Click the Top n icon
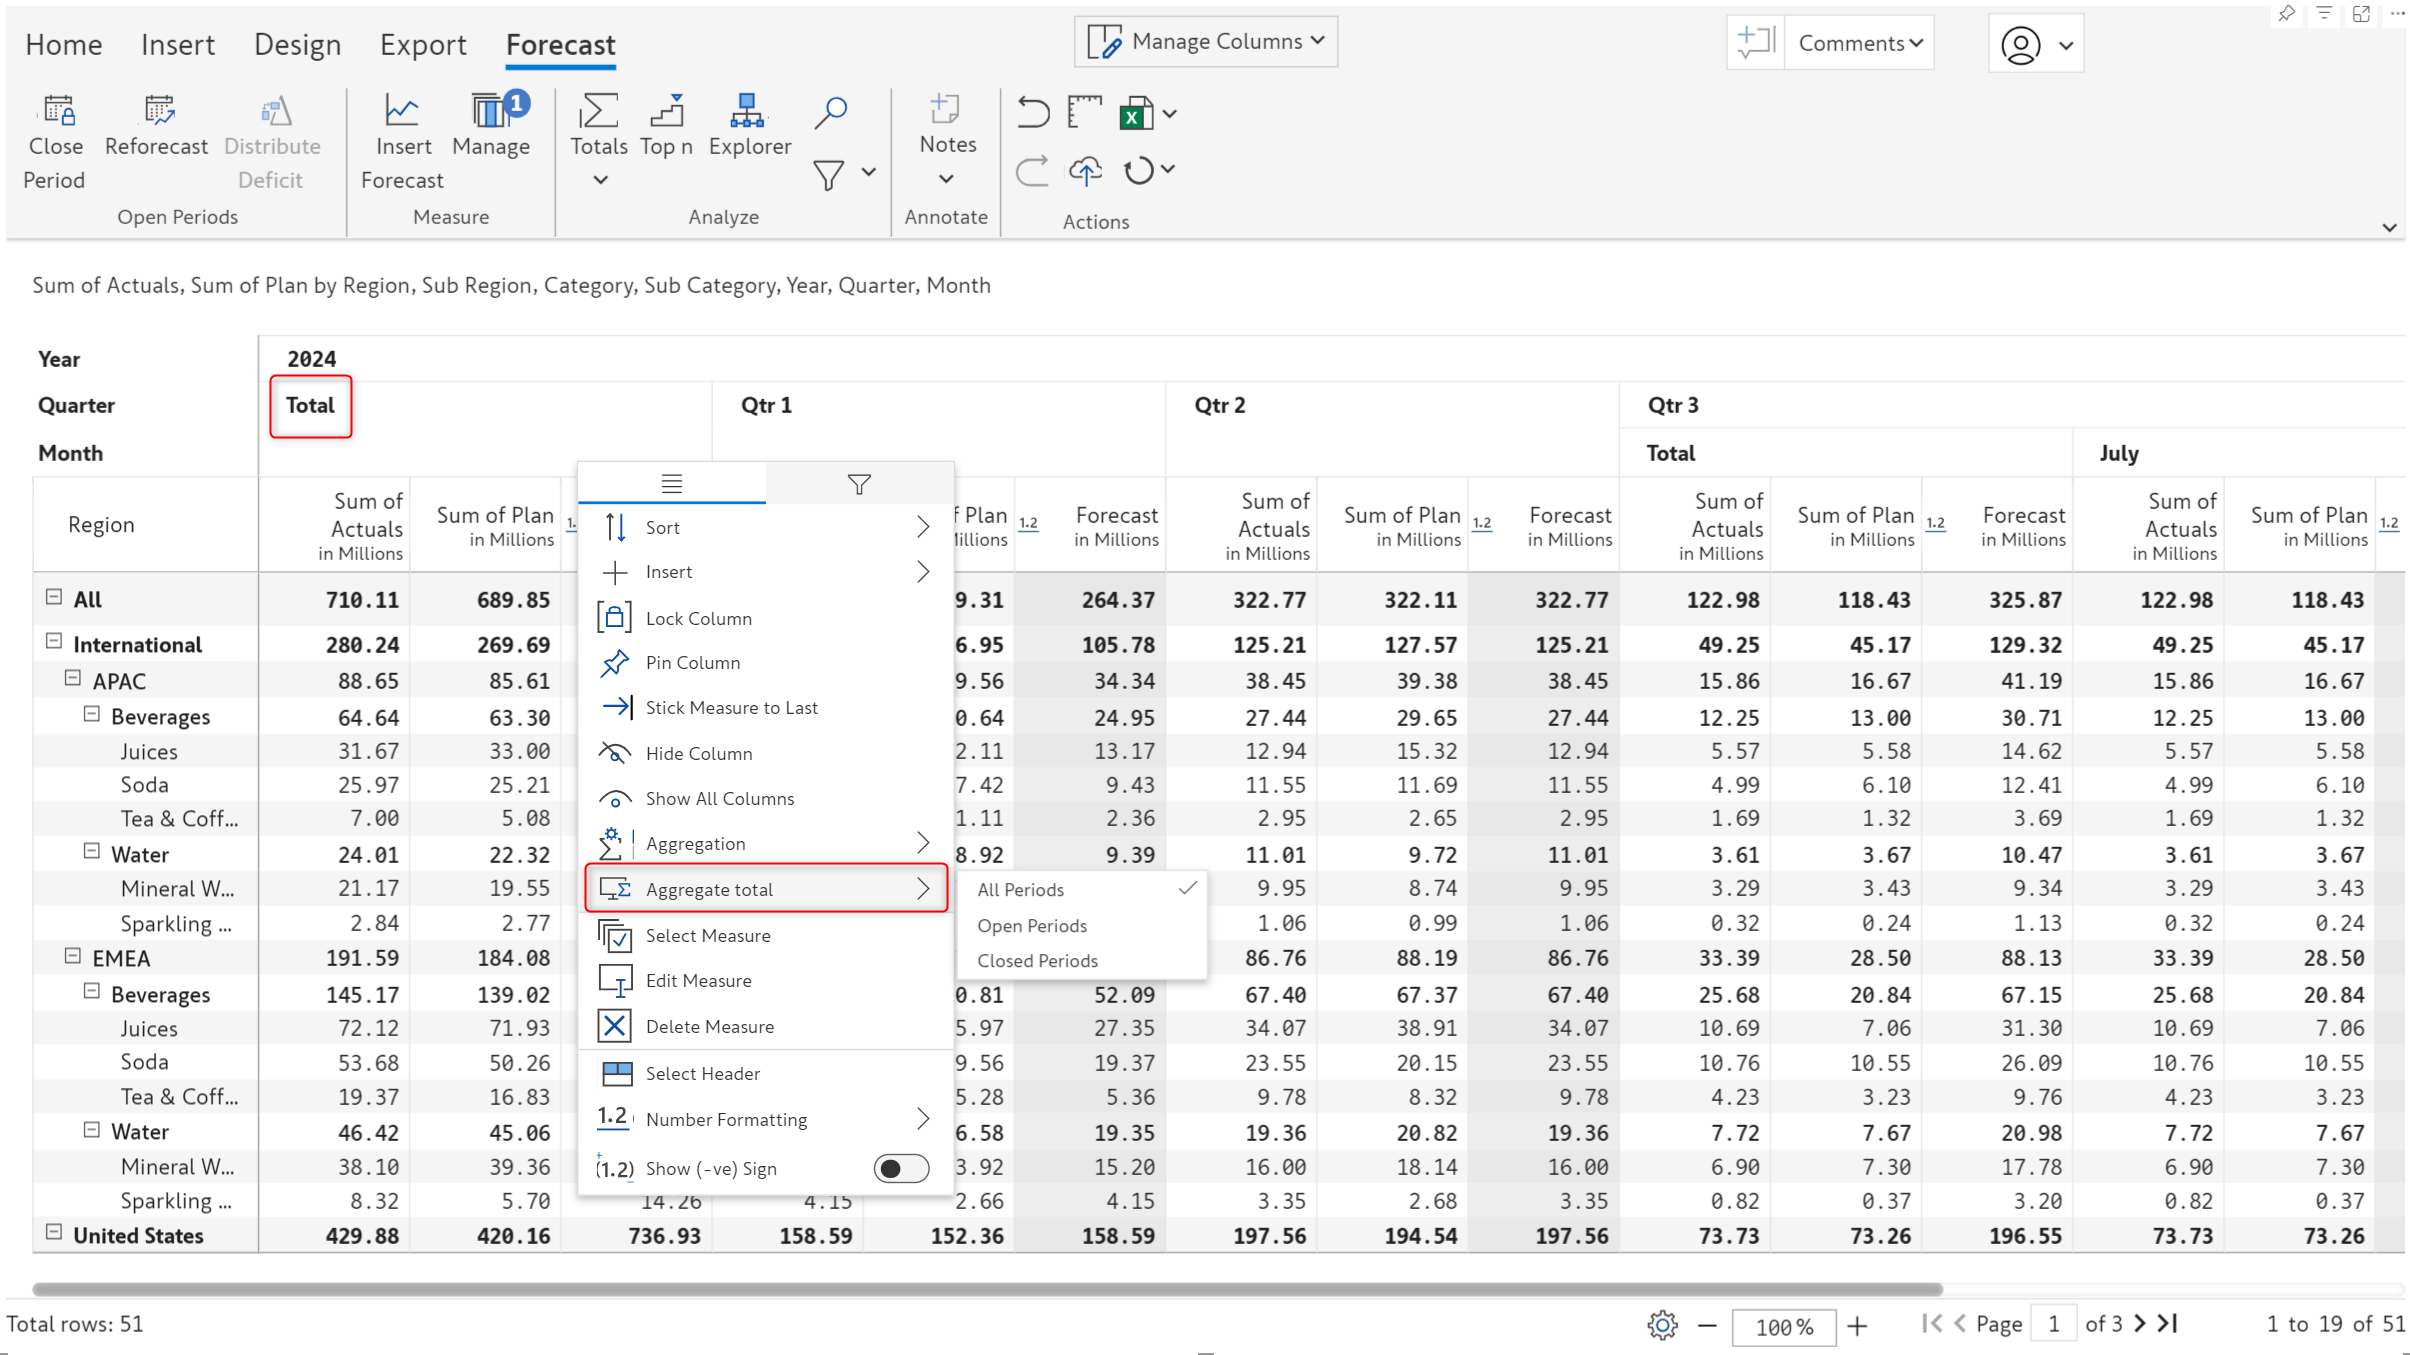 [666, 111]
